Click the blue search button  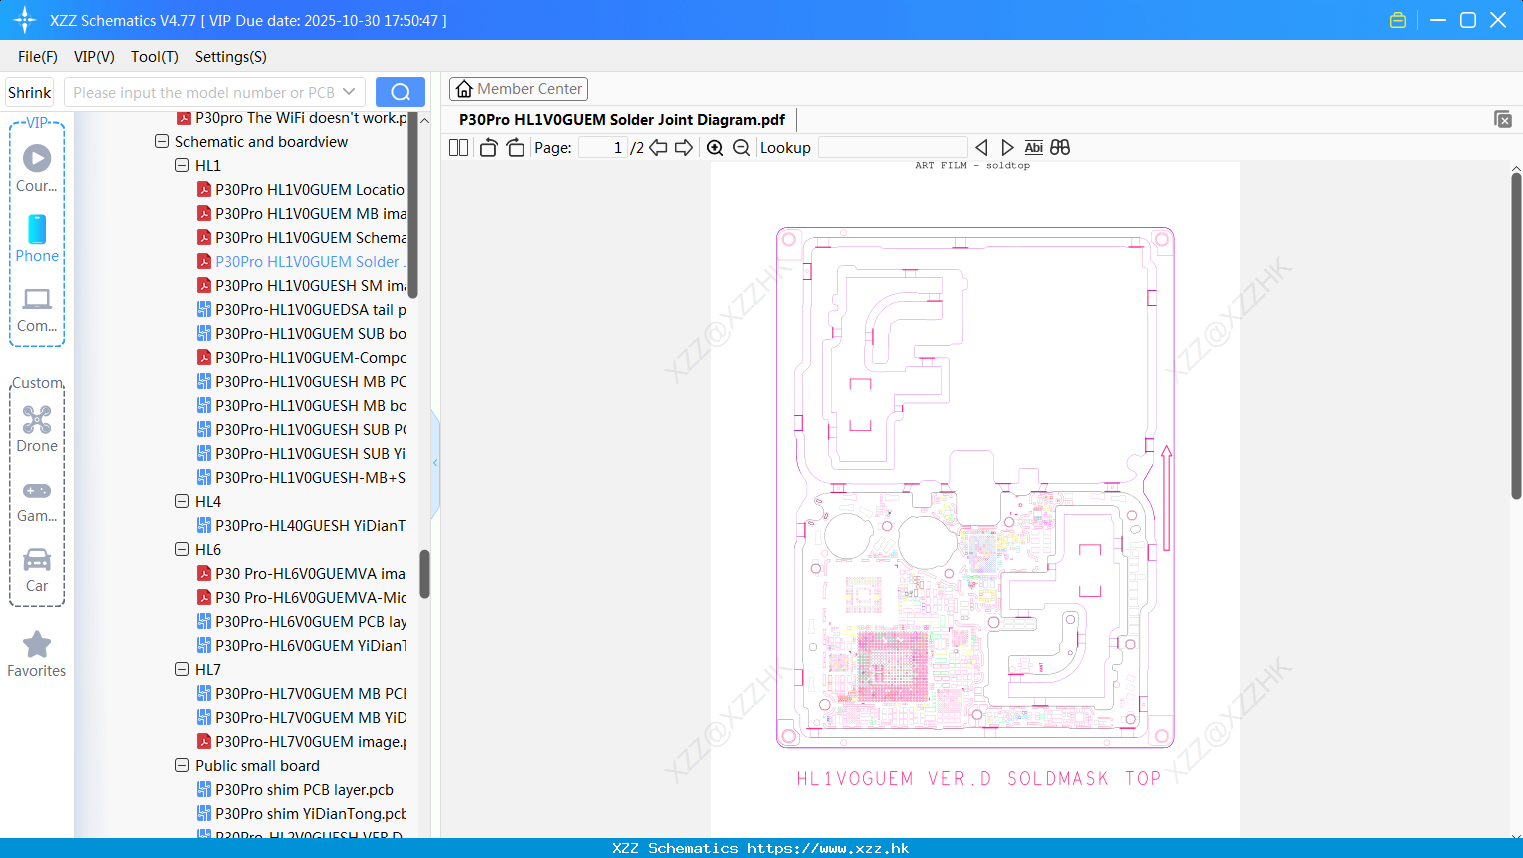point(400,92)
